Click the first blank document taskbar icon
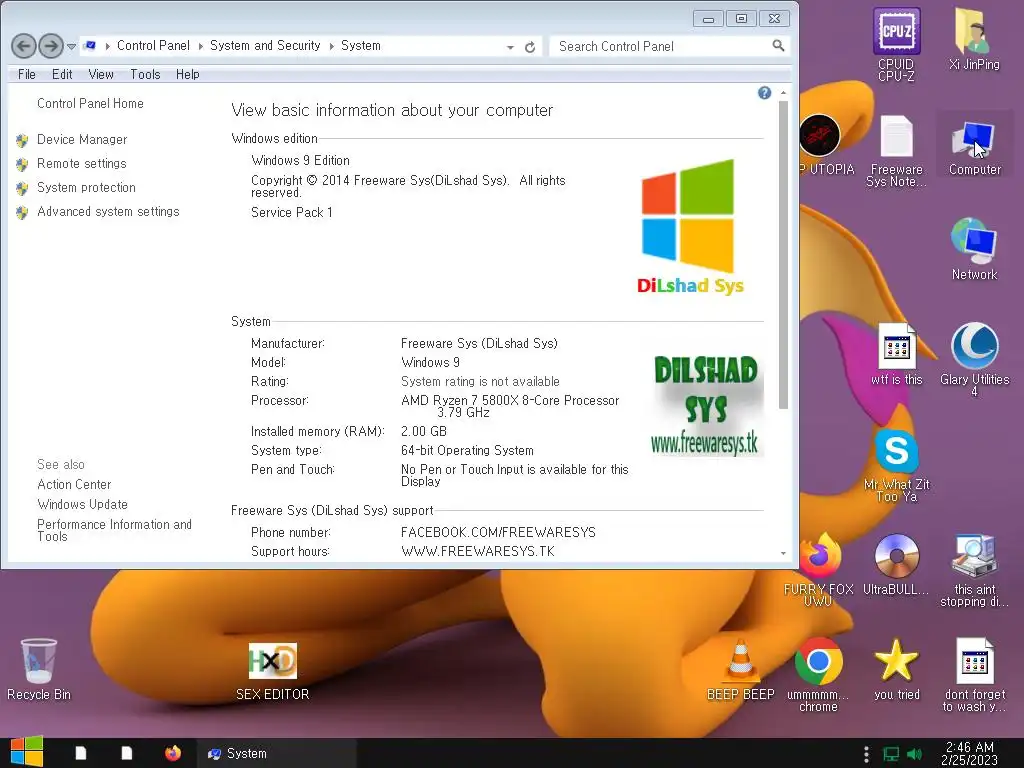This screenshot has height=768, width=1024. [80, 753]
